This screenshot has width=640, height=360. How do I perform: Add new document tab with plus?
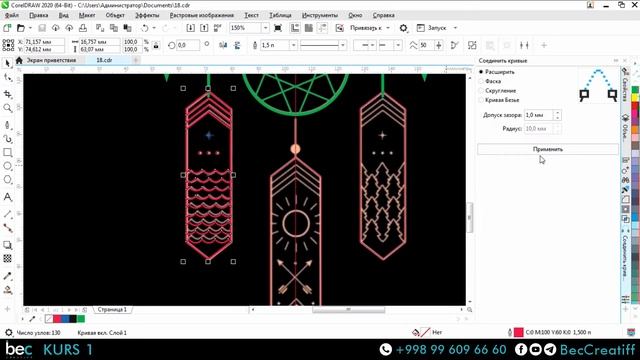(136, 60)
